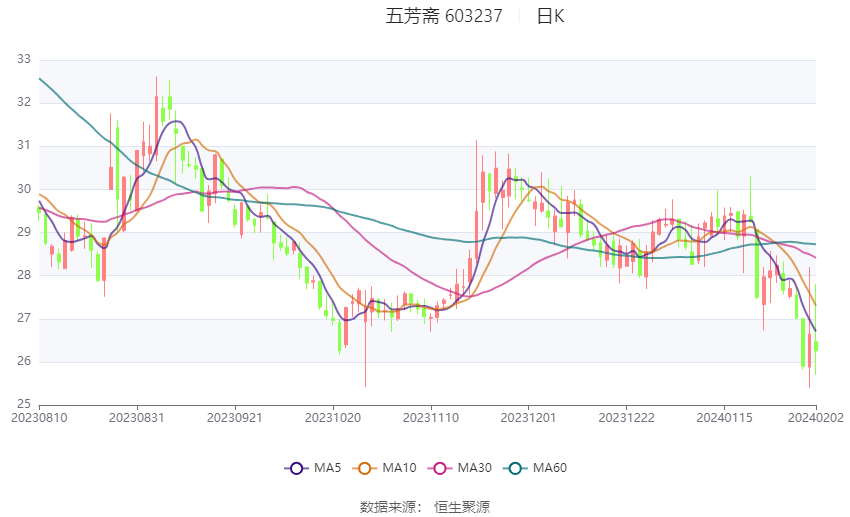Select the 20231201 date axis label
The height and width of the screenshot is (517, 850).
(x=529, y=418)
